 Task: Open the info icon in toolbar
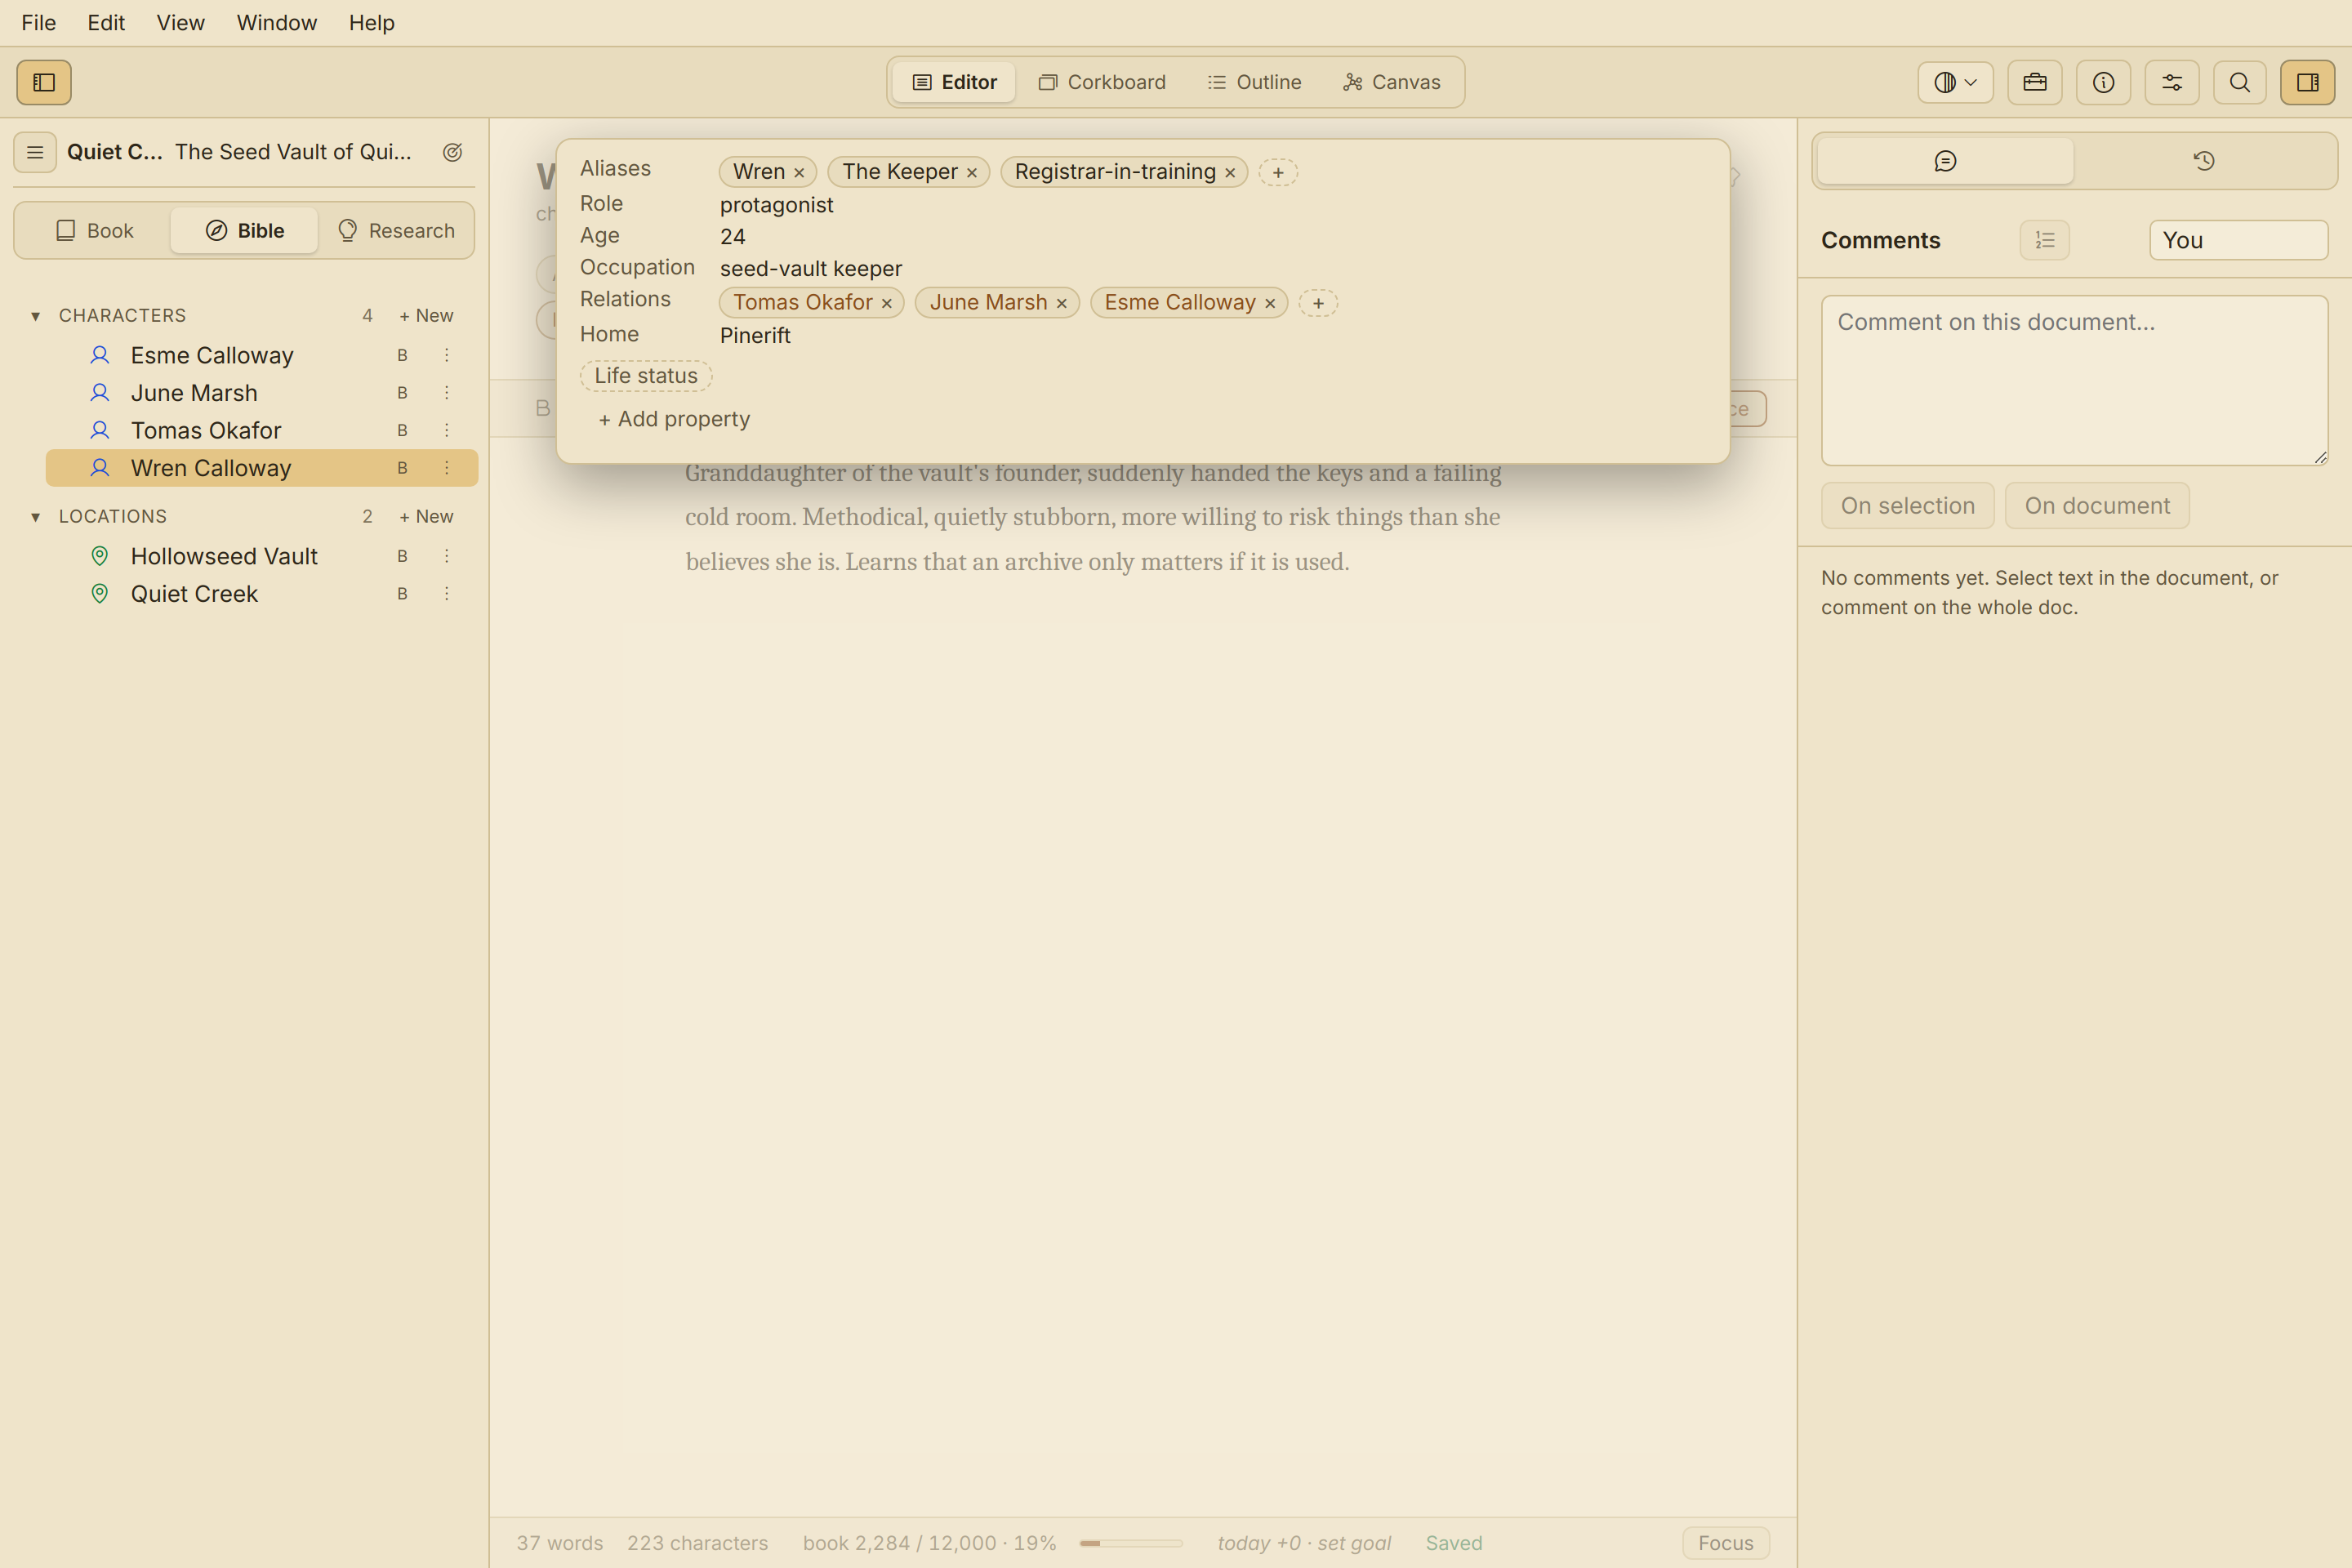(2103, 82)
